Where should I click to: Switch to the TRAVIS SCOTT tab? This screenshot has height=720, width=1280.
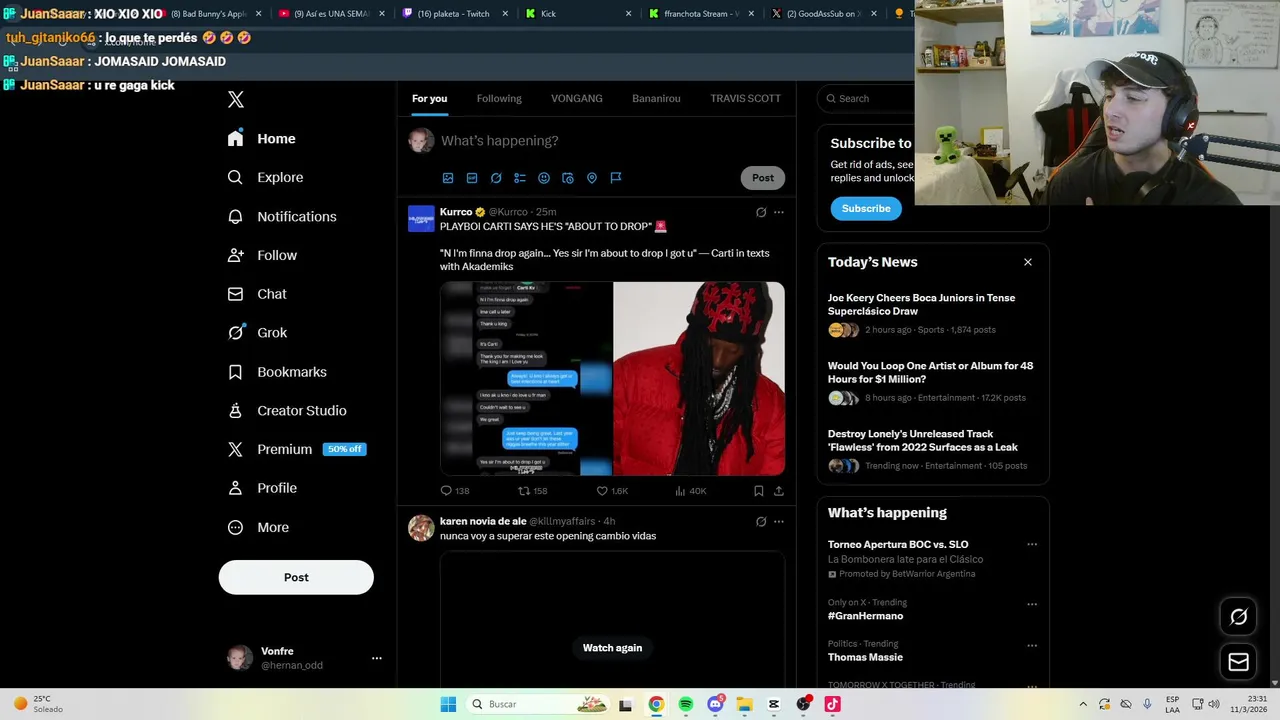745,98
